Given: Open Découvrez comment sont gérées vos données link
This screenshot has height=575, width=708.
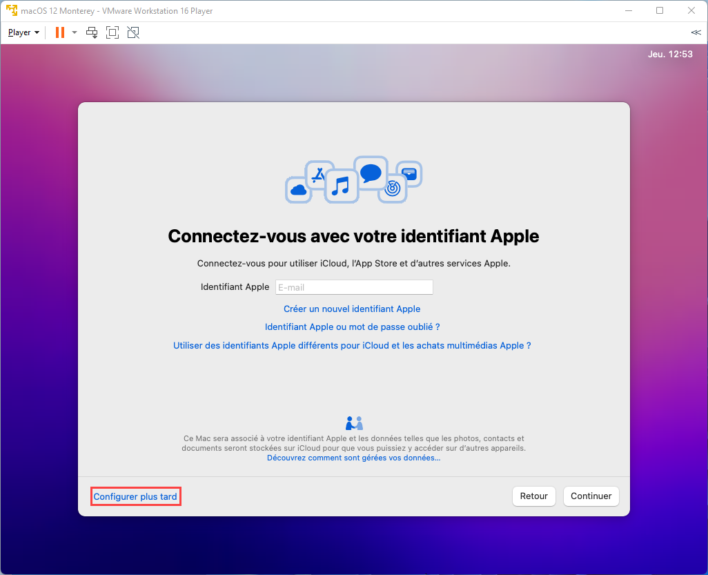Looking at the screenshot, I should pos(354,458).
